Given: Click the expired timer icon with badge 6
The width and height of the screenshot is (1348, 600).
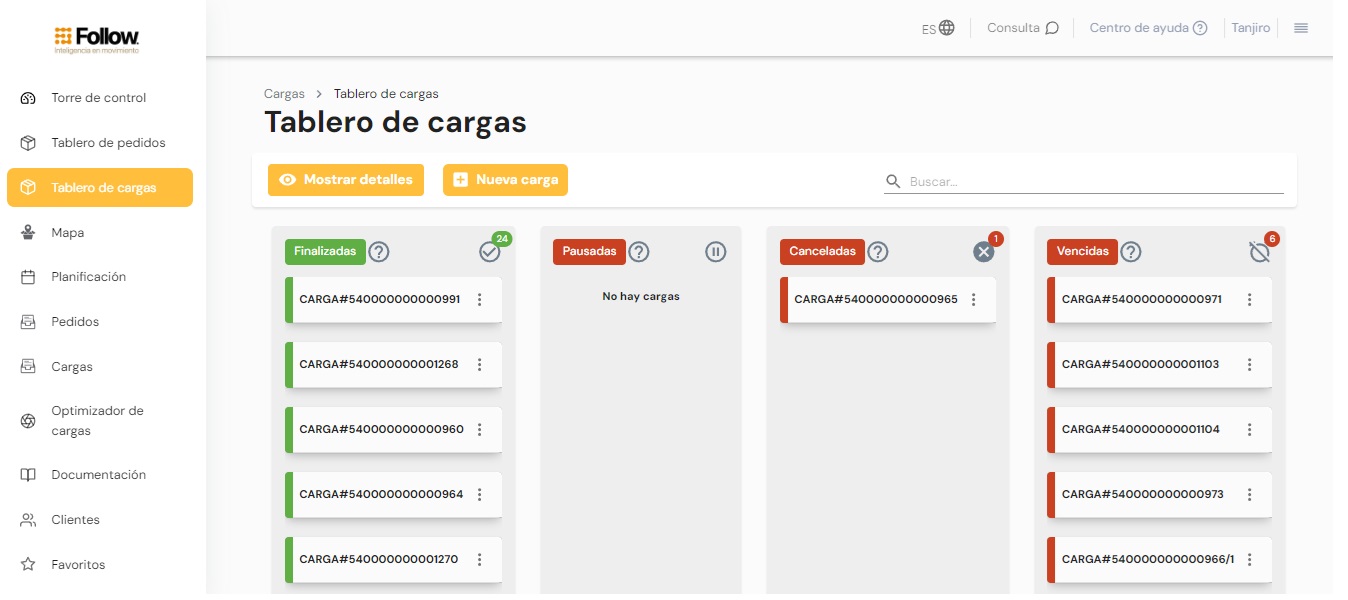Looking at the screenshot, I should (1259, 252).
